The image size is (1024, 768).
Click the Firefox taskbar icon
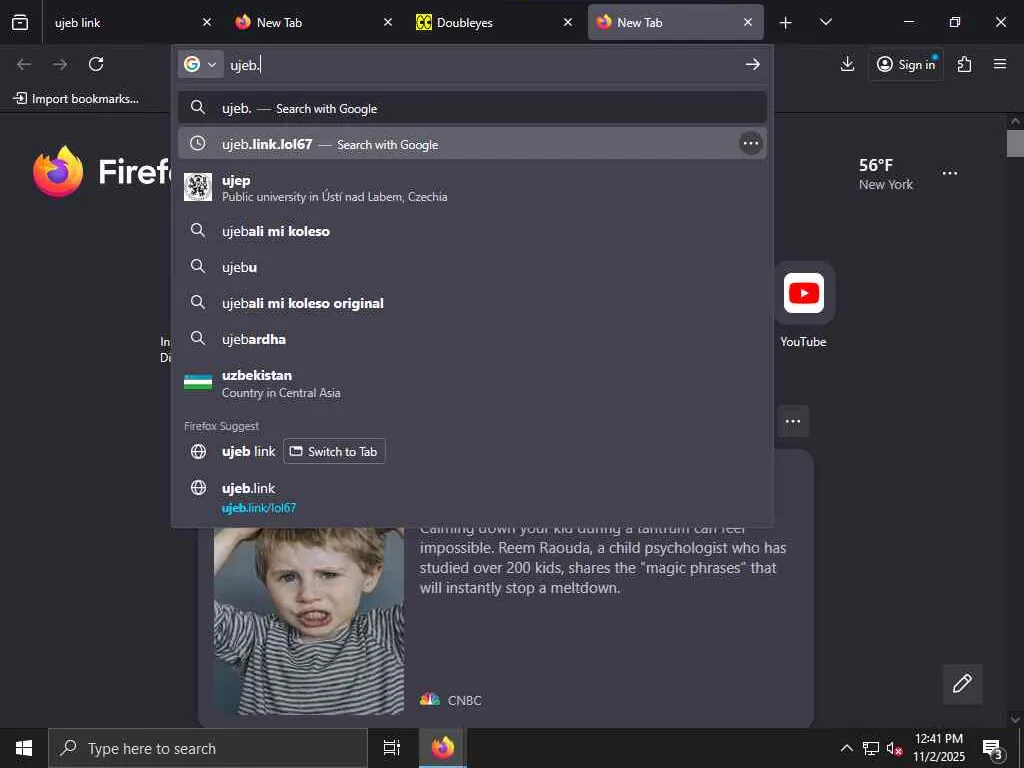[442, 748]
